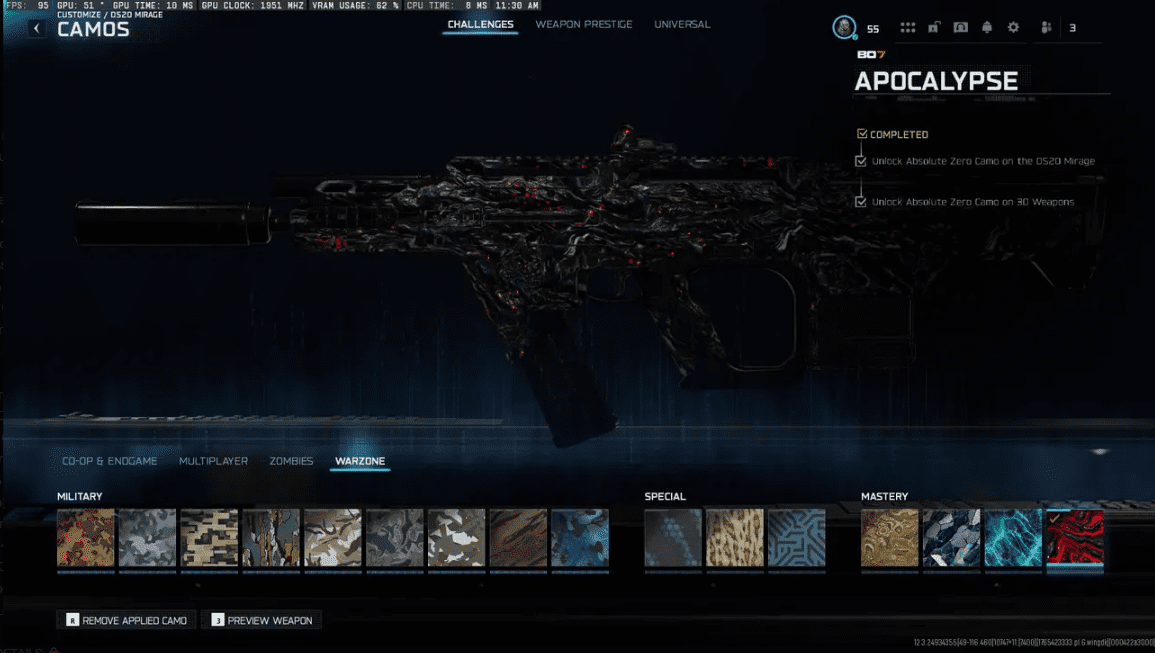Open the player profile avatar

(x=844, y=28)
